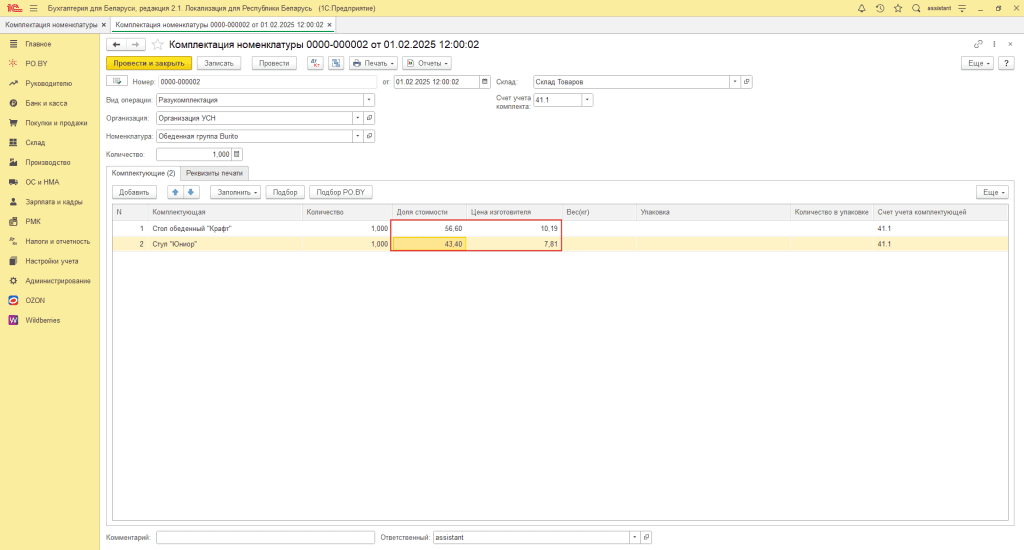1024x550 pixels.
Task: Open Склад section in sidebar
Action: pos(35,142)
